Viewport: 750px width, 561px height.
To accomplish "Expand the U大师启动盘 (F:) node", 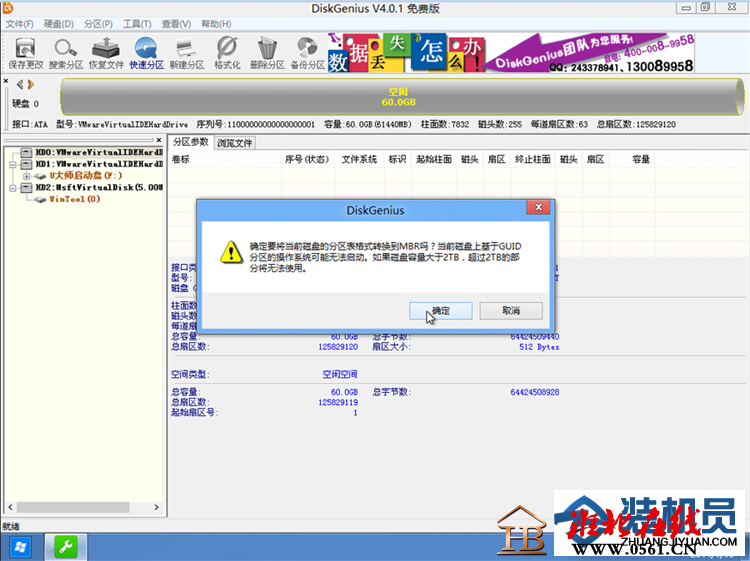I will click(26, 176).
